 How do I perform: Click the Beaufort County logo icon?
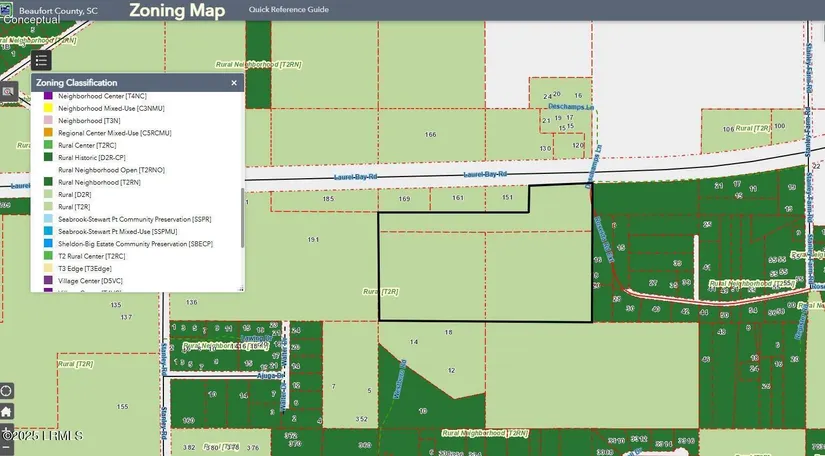(x=9, y=9)
